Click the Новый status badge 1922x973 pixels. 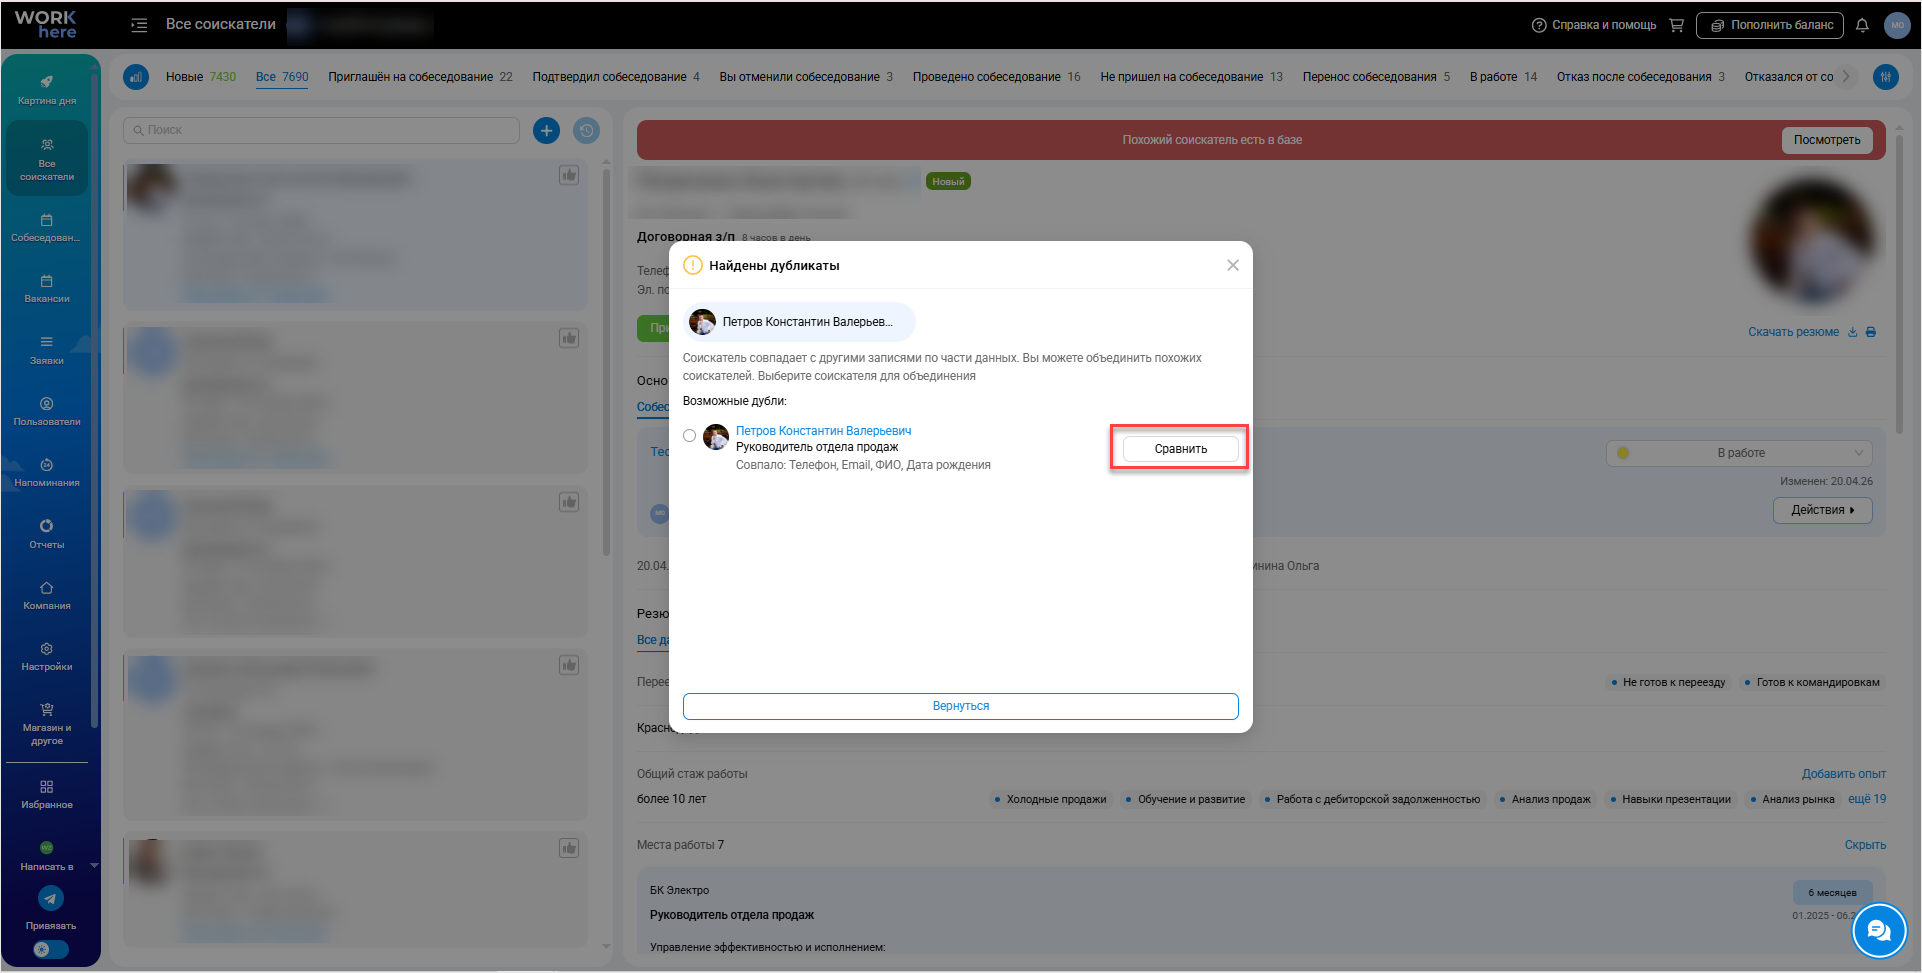[x=948, y=182]
